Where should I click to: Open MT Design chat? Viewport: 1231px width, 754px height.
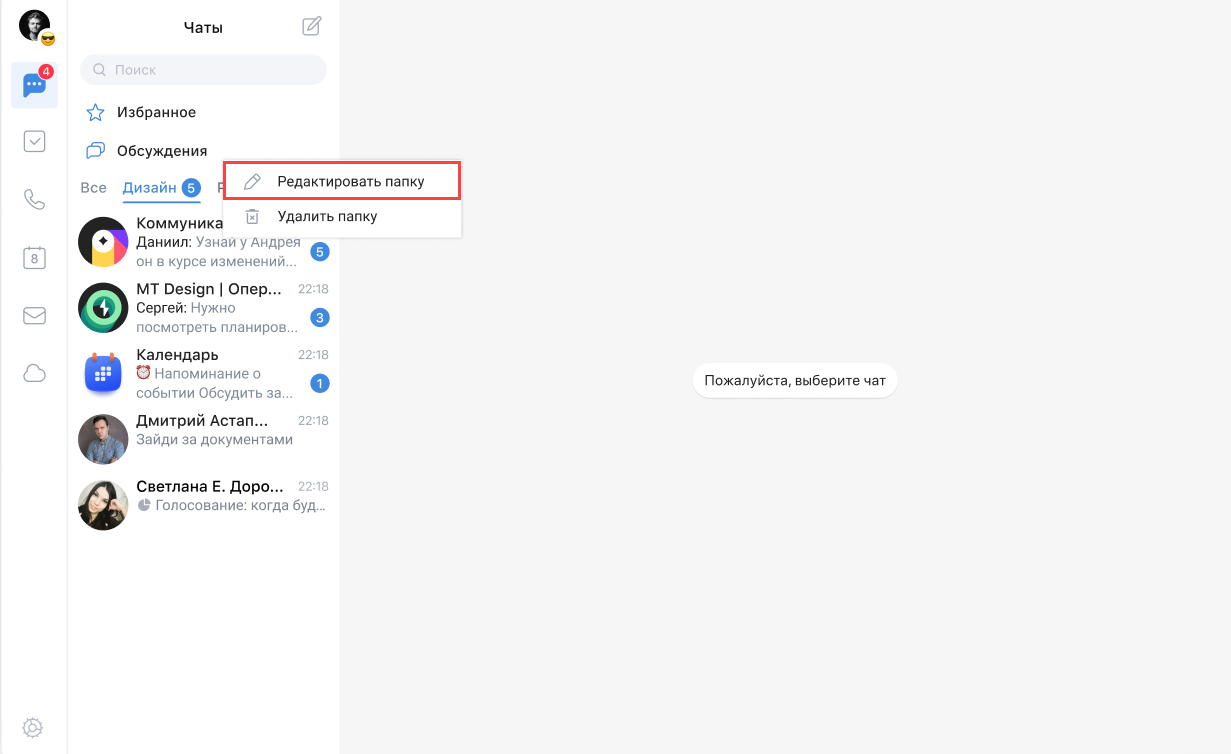coord(203,308)
